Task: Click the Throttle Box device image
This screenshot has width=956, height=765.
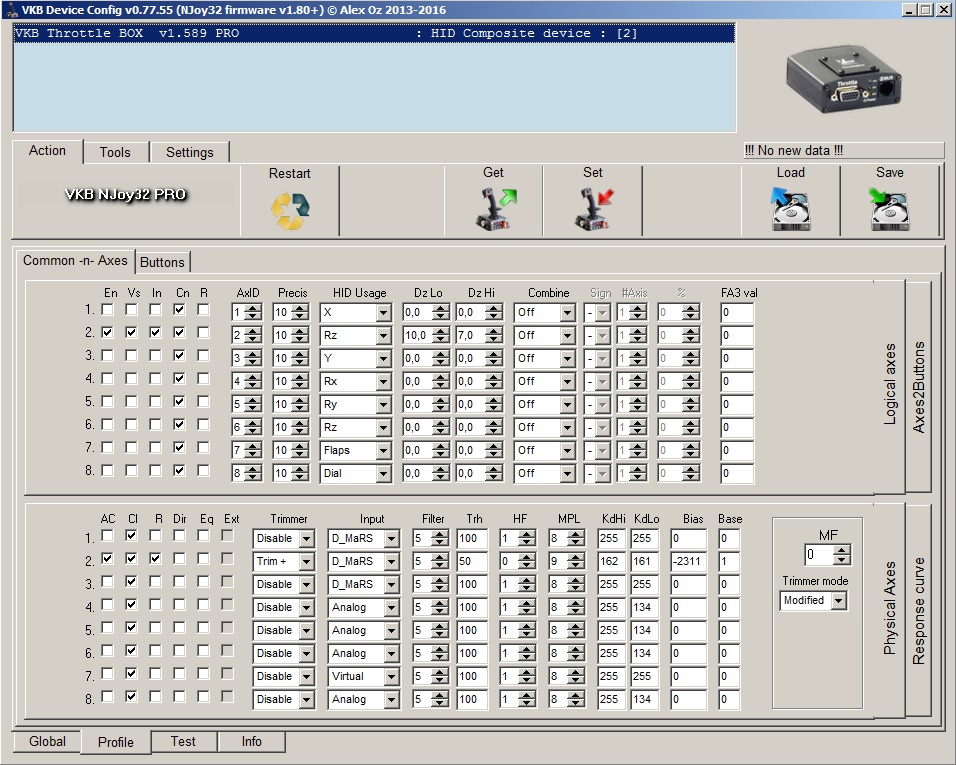Action: (845, 80)
